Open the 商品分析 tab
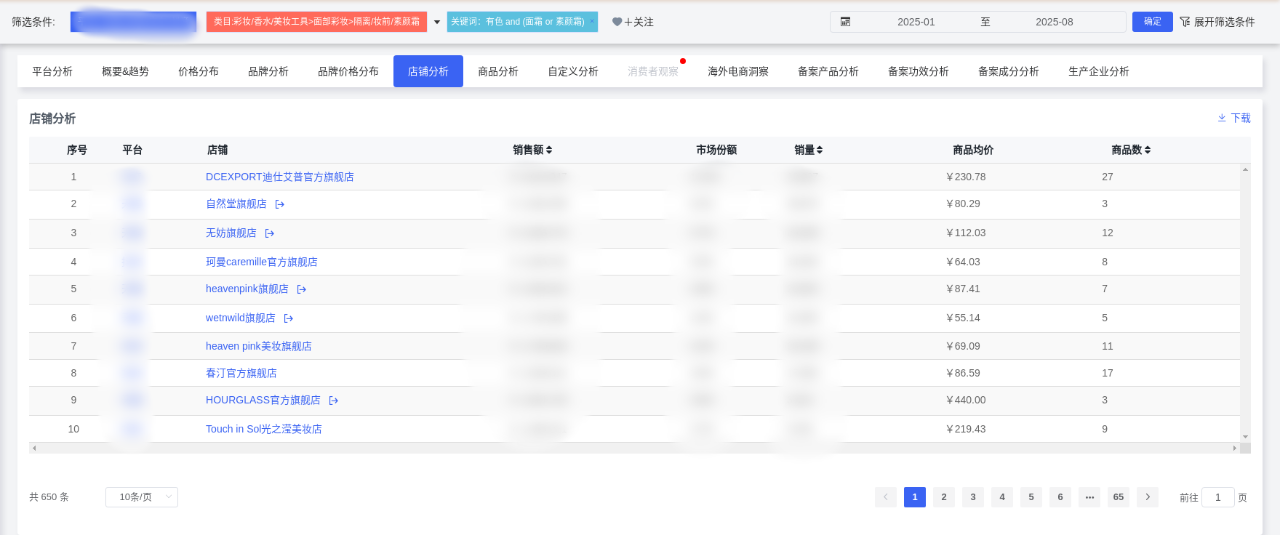Image resolution: width=1280 pixels, height=535 pixels. pyautogui.click(x=498, y=71)
